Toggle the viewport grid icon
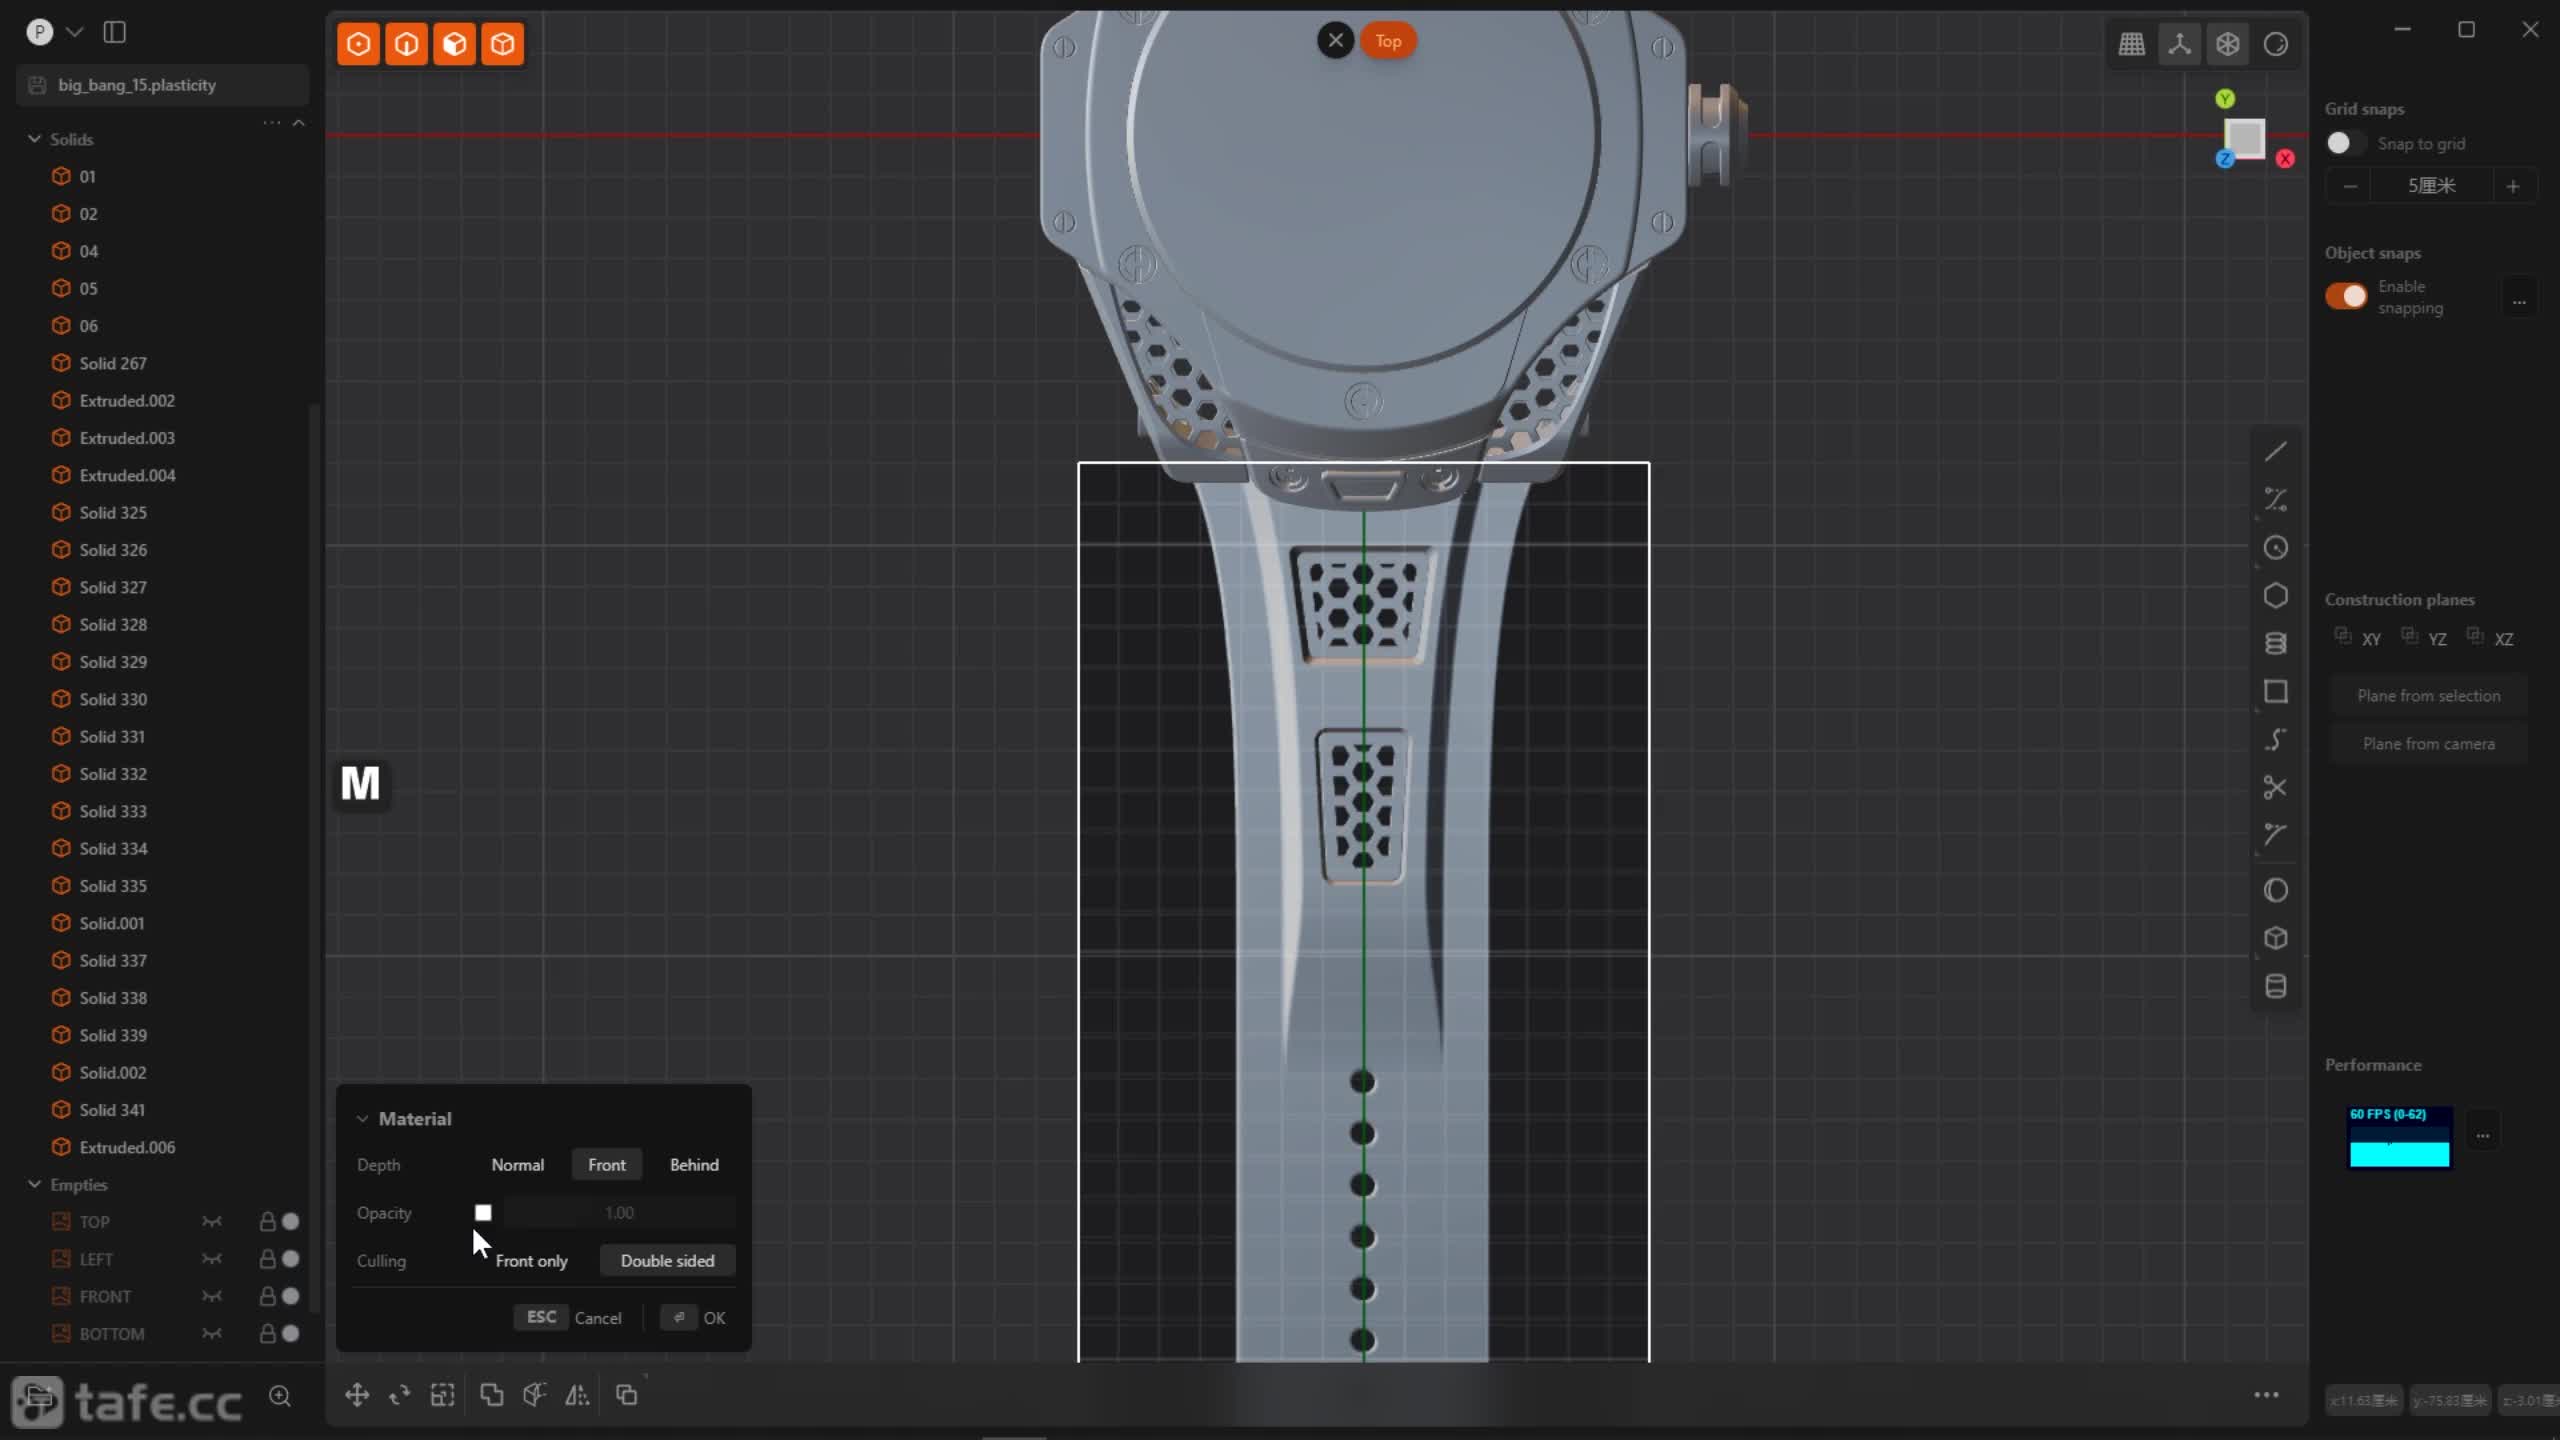This screenshot has width=2560, height=1440. tap(2131, 44)
